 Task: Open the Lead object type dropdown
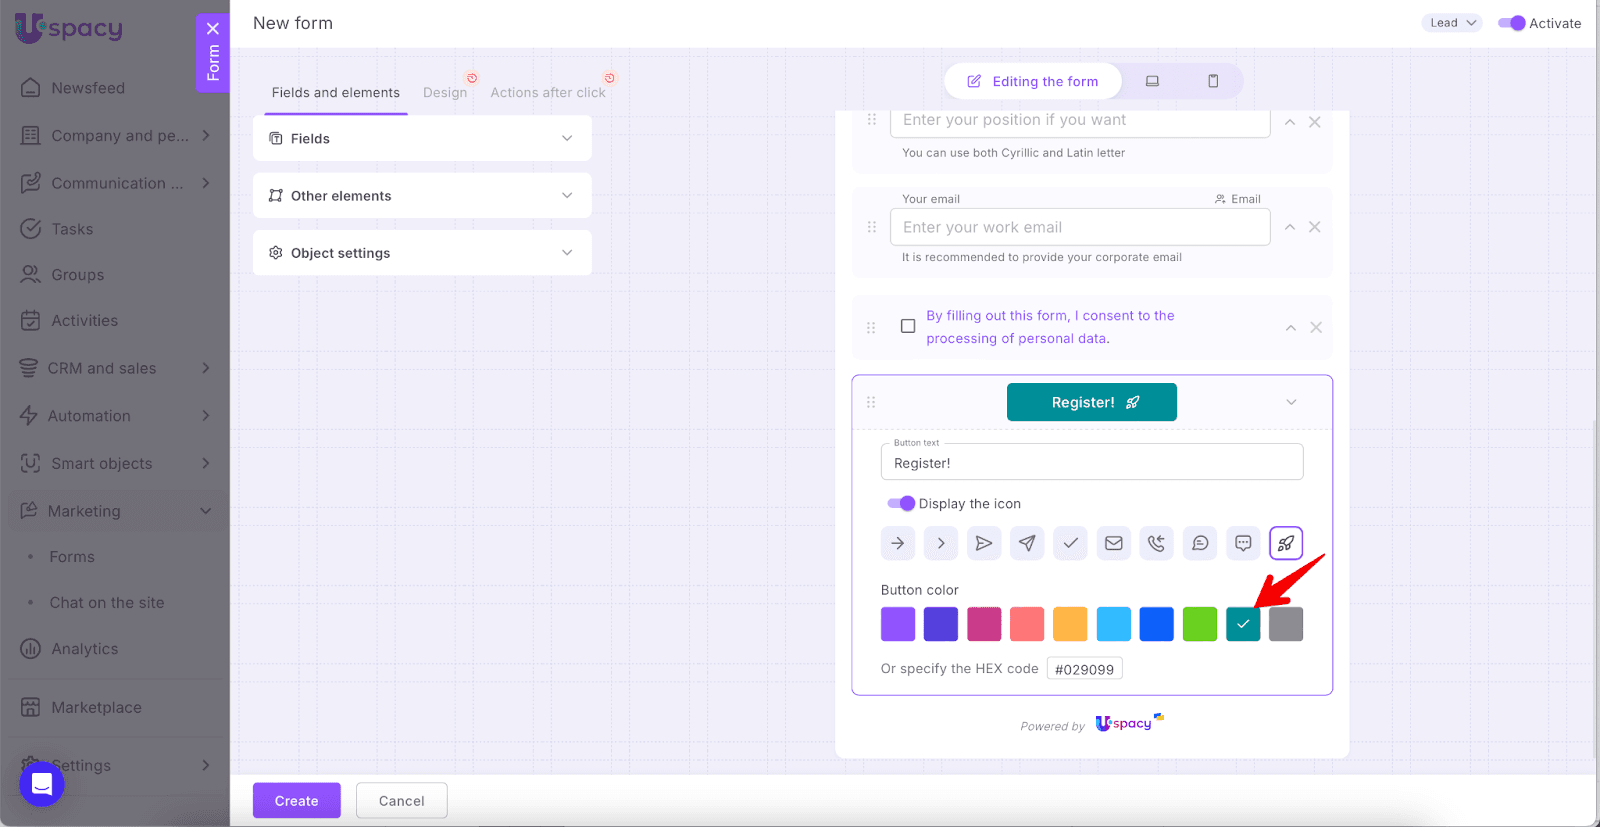[1451, 23]
